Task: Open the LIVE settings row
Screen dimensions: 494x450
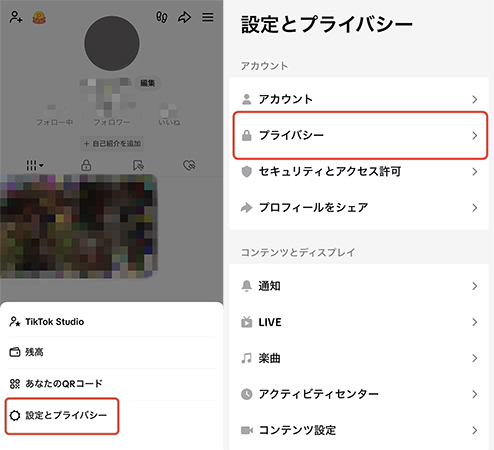Action: (359, 322)
